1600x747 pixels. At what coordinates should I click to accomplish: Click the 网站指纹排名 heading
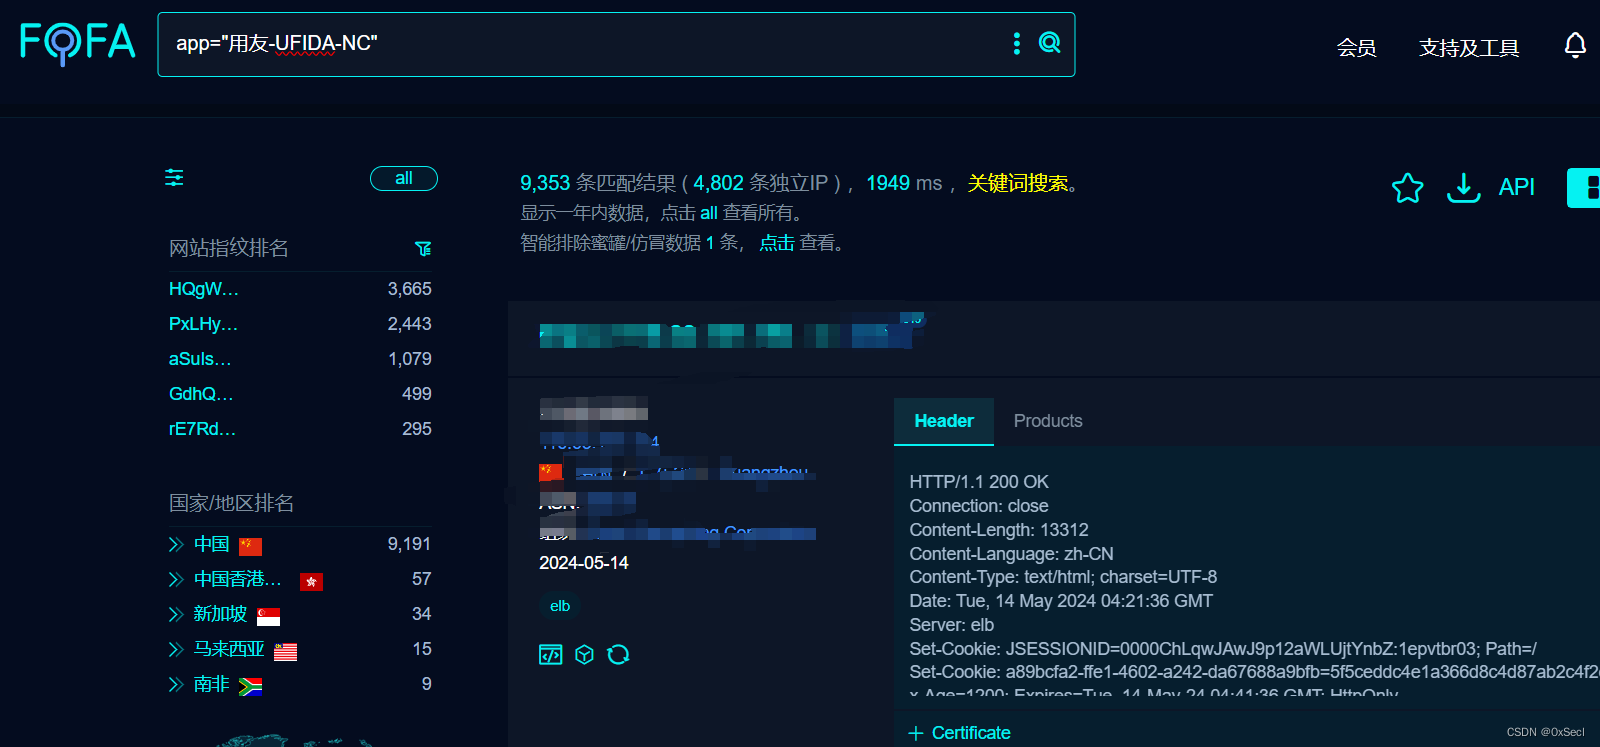pos(228,248)
